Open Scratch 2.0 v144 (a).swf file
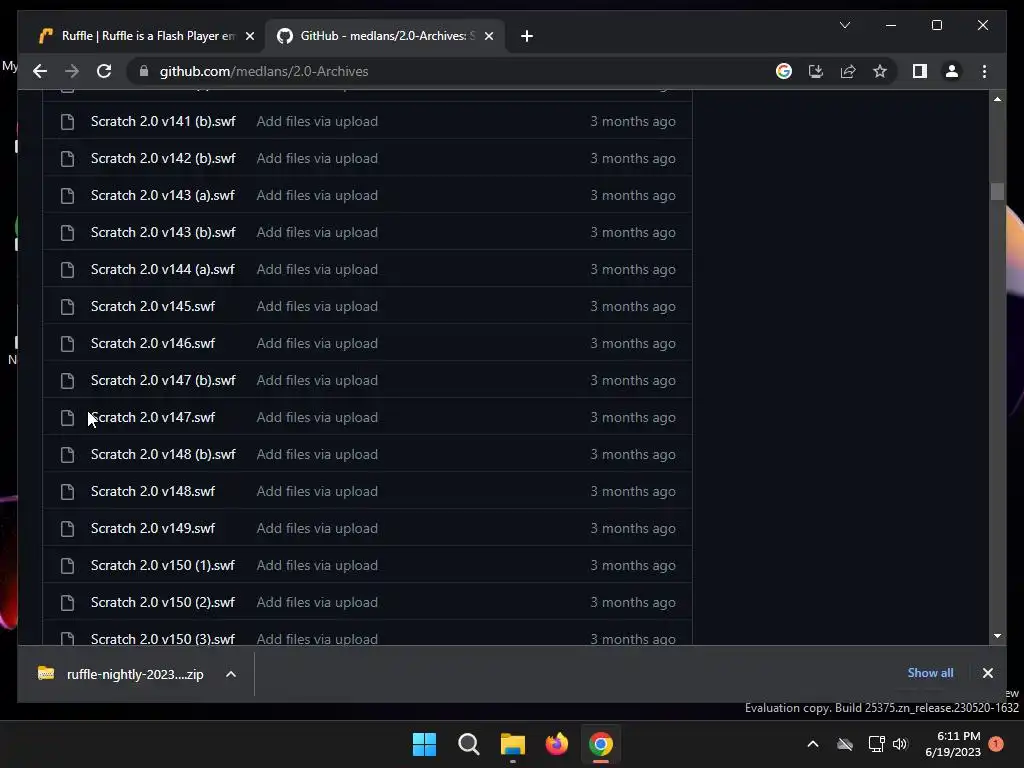Viewport: 1024px width, 768px height. tap(163, 270)
